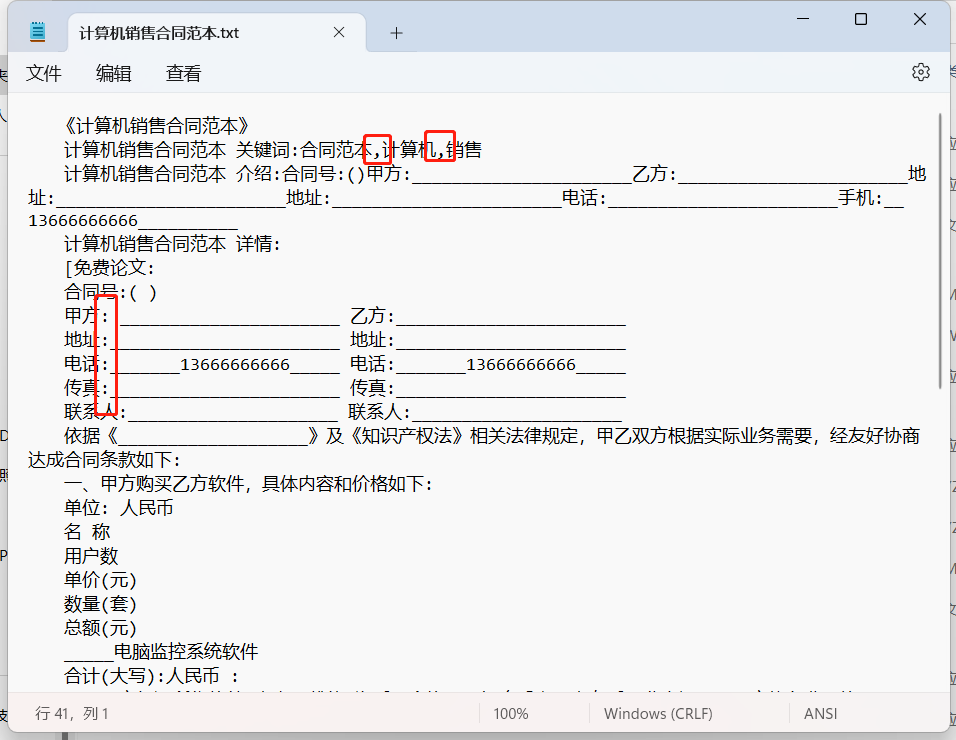Open the 文件 menu
This screenshot has width=956, height=740.
[x=43, y=74]
